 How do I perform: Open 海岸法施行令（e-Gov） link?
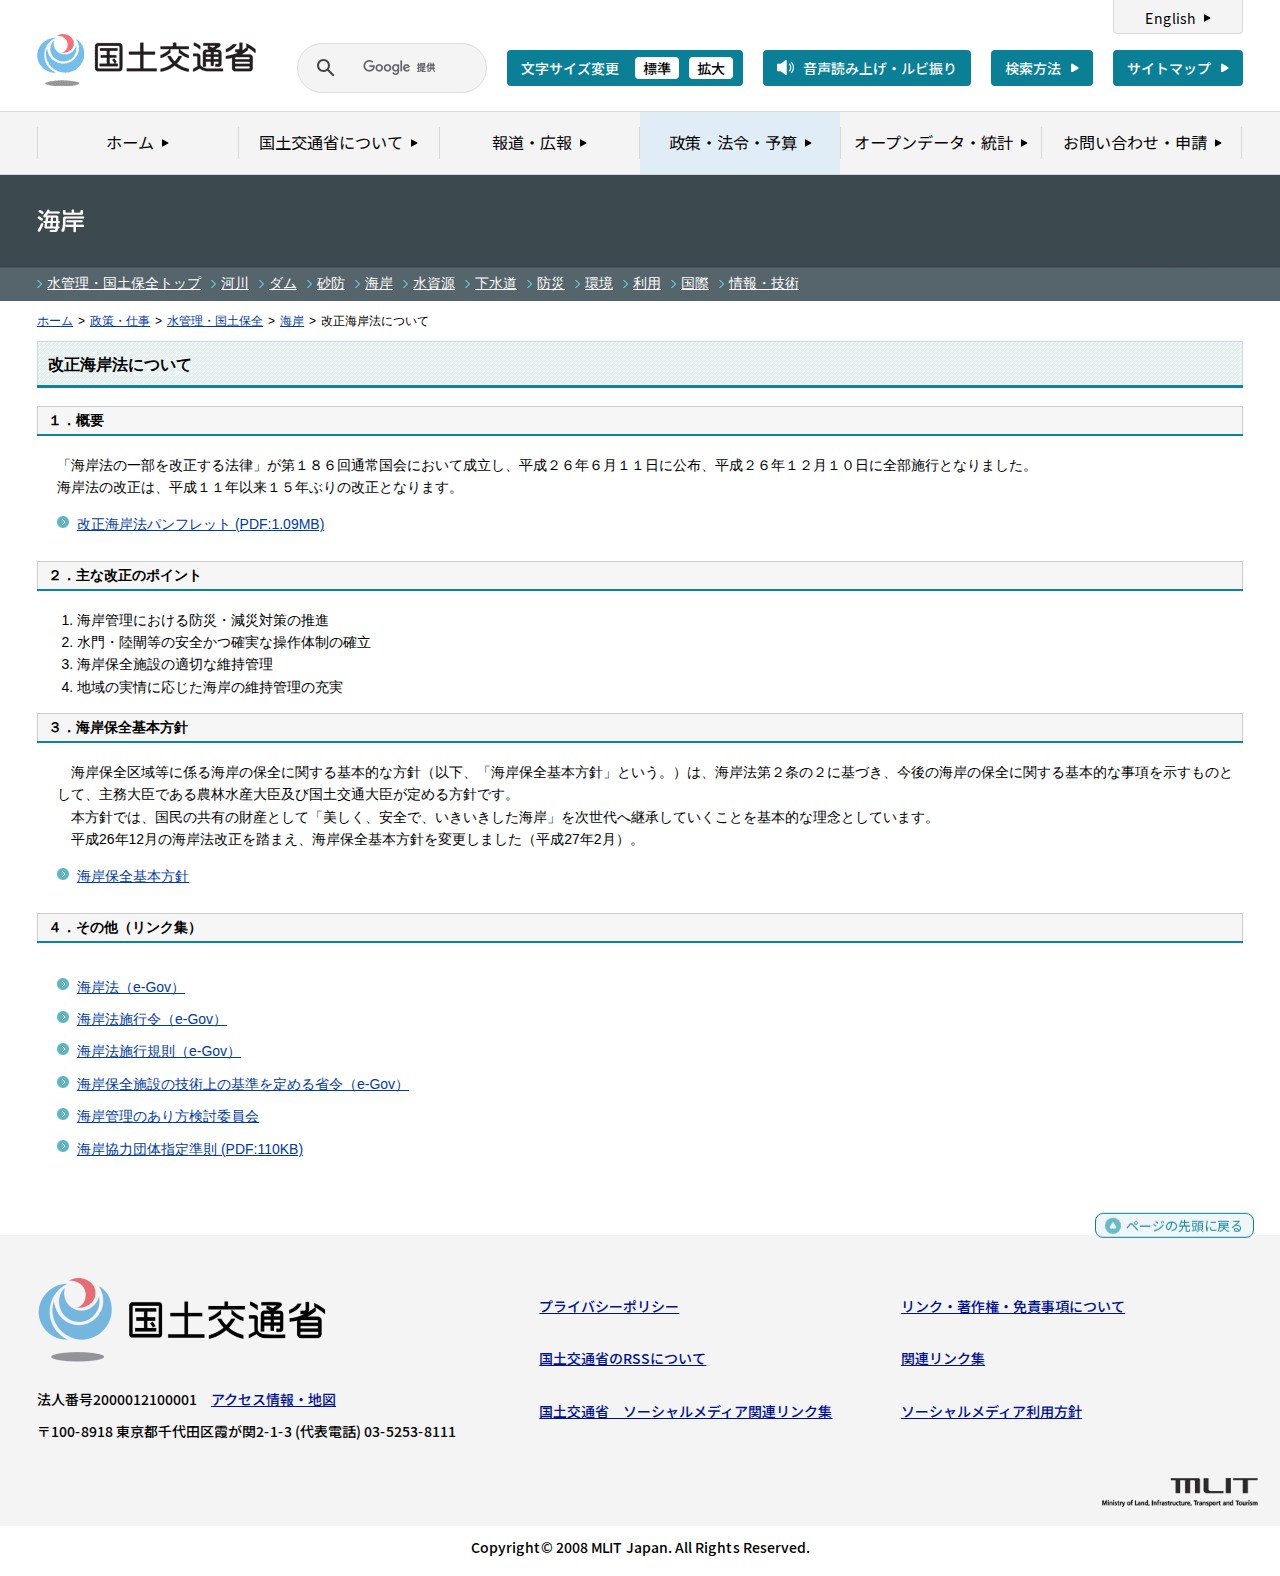[x=152, y=1019]
